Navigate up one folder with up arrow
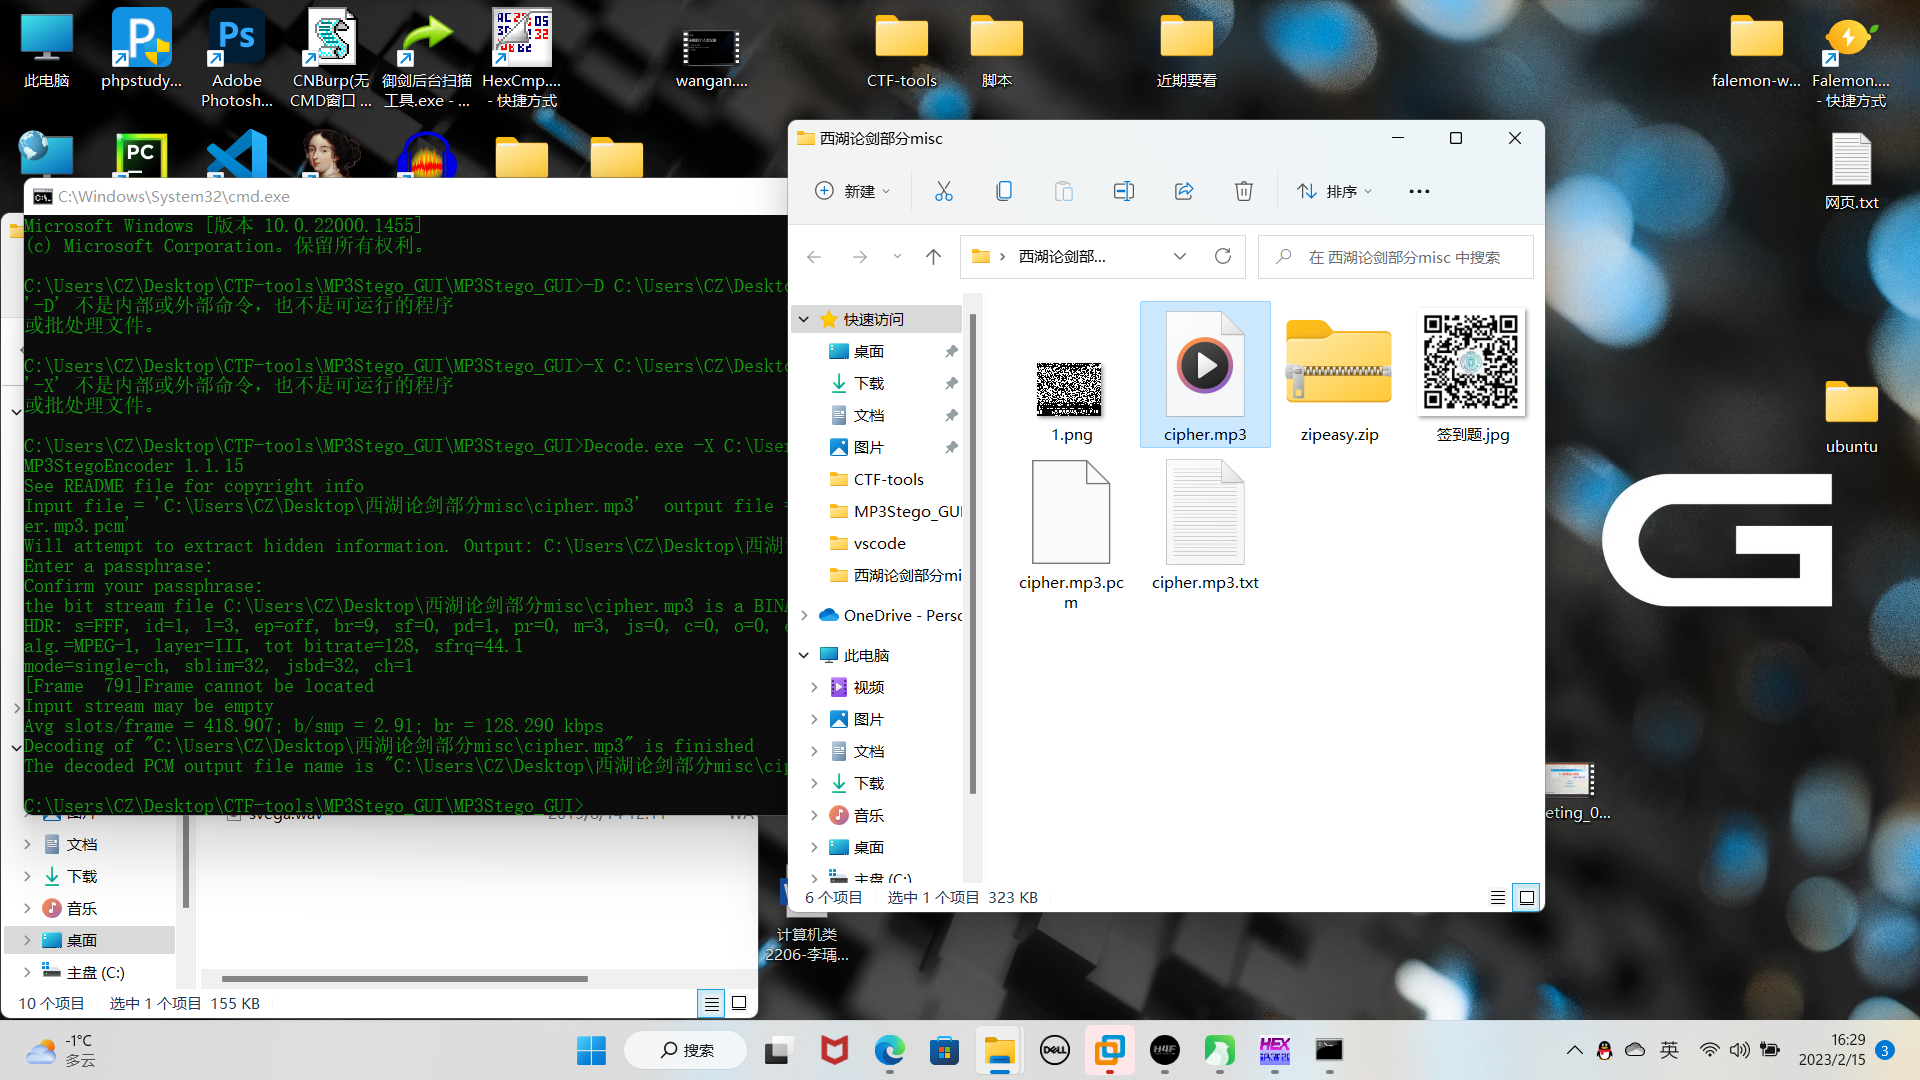This screenshot has height=1080, width=1920. point(933,257)
